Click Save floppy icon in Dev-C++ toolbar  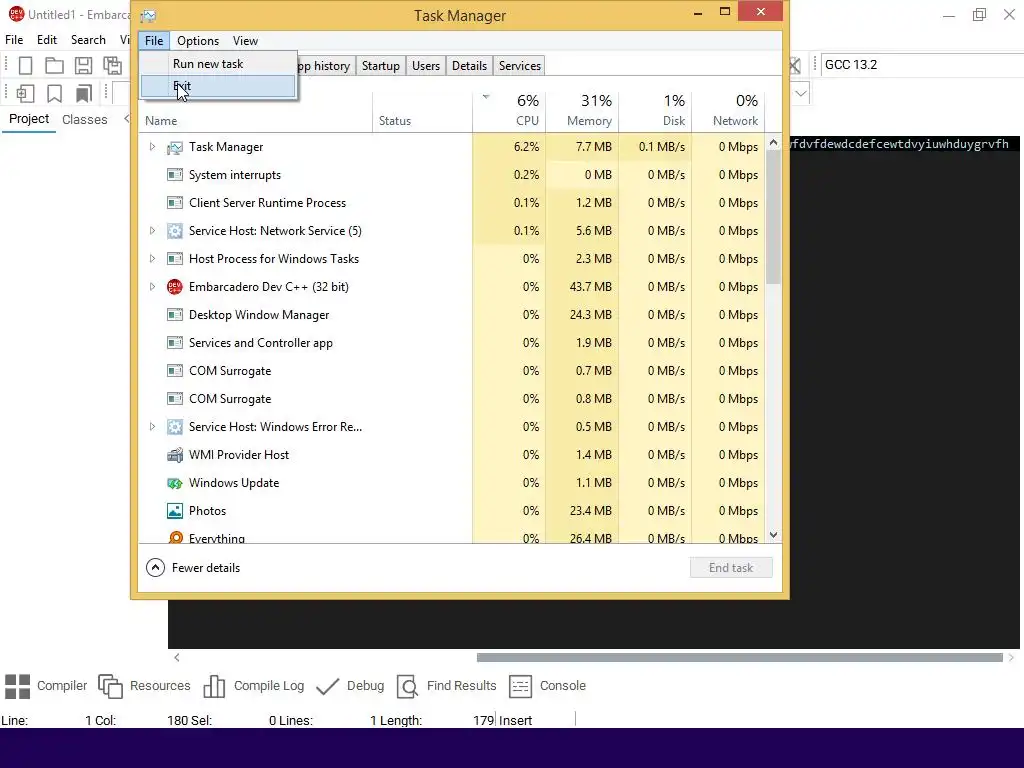tap(83, 65)
